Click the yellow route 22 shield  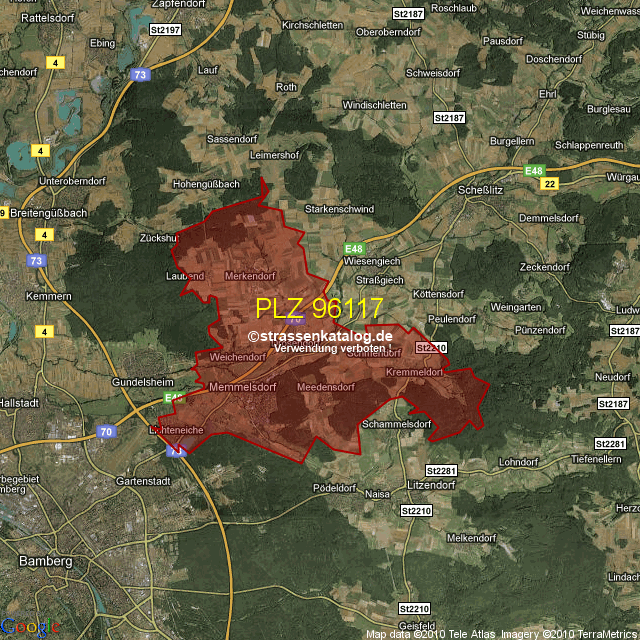(550, 184)
